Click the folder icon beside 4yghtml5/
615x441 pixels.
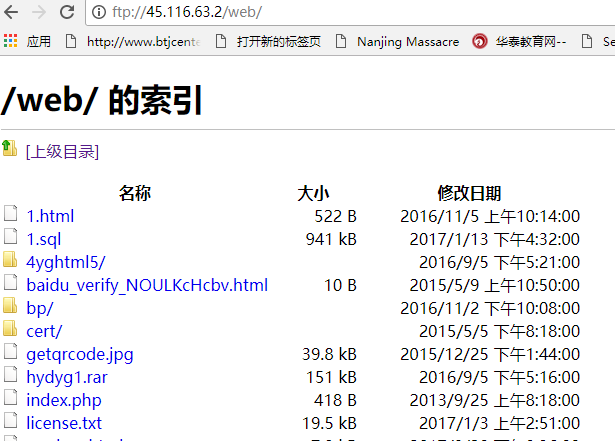click(10, 259)
